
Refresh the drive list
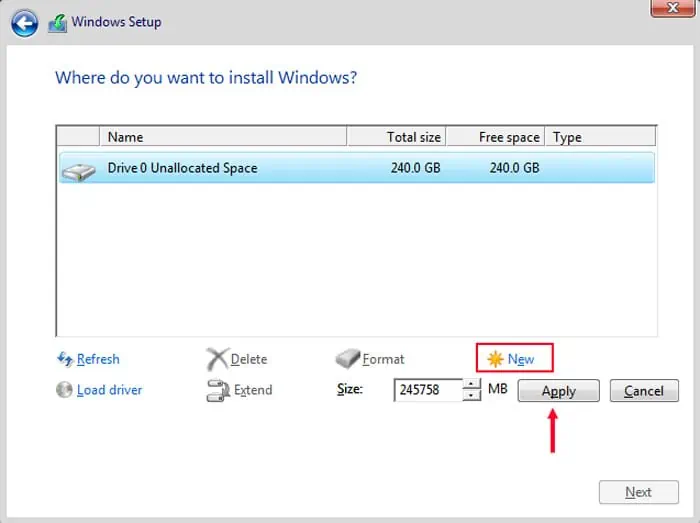[x=98, y=359]
